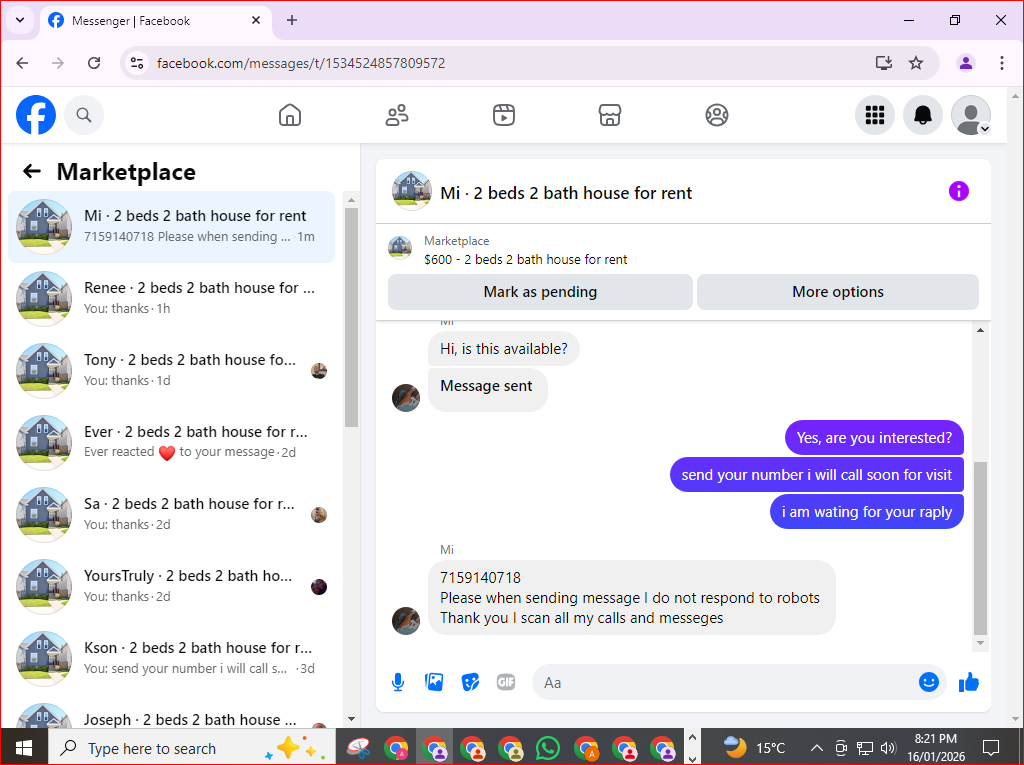Screen dimensions: 1024x765
Task: Click Mi's avatar beside the 7159140718 message
Action: [x=406, y=621]
